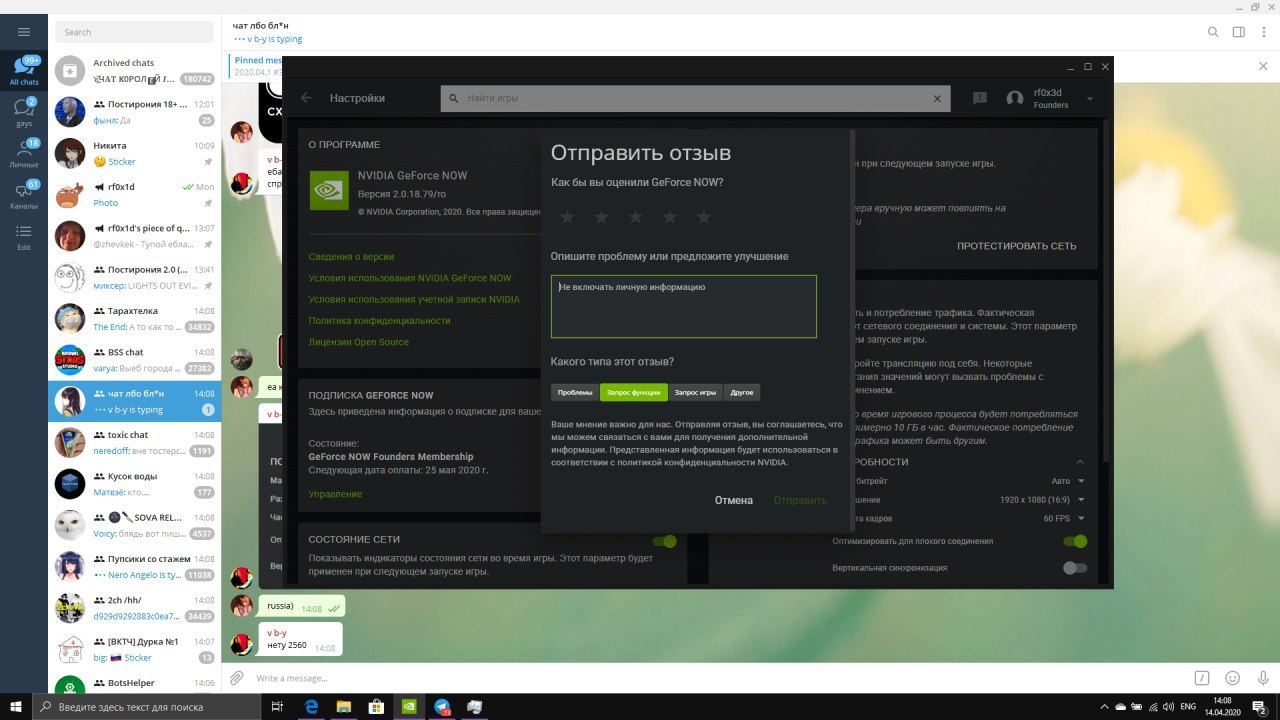Open Task View on taskbar
Image resolution: width=1280 pixels, height=720 pixels.
pos(277,707)
